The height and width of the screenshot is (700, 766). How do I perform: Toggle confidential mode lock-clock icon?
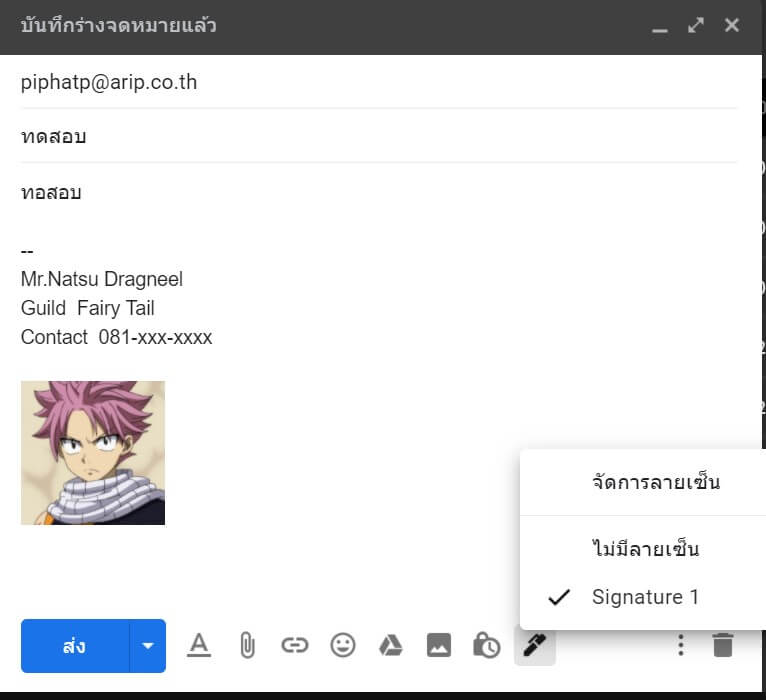(486, 646)
